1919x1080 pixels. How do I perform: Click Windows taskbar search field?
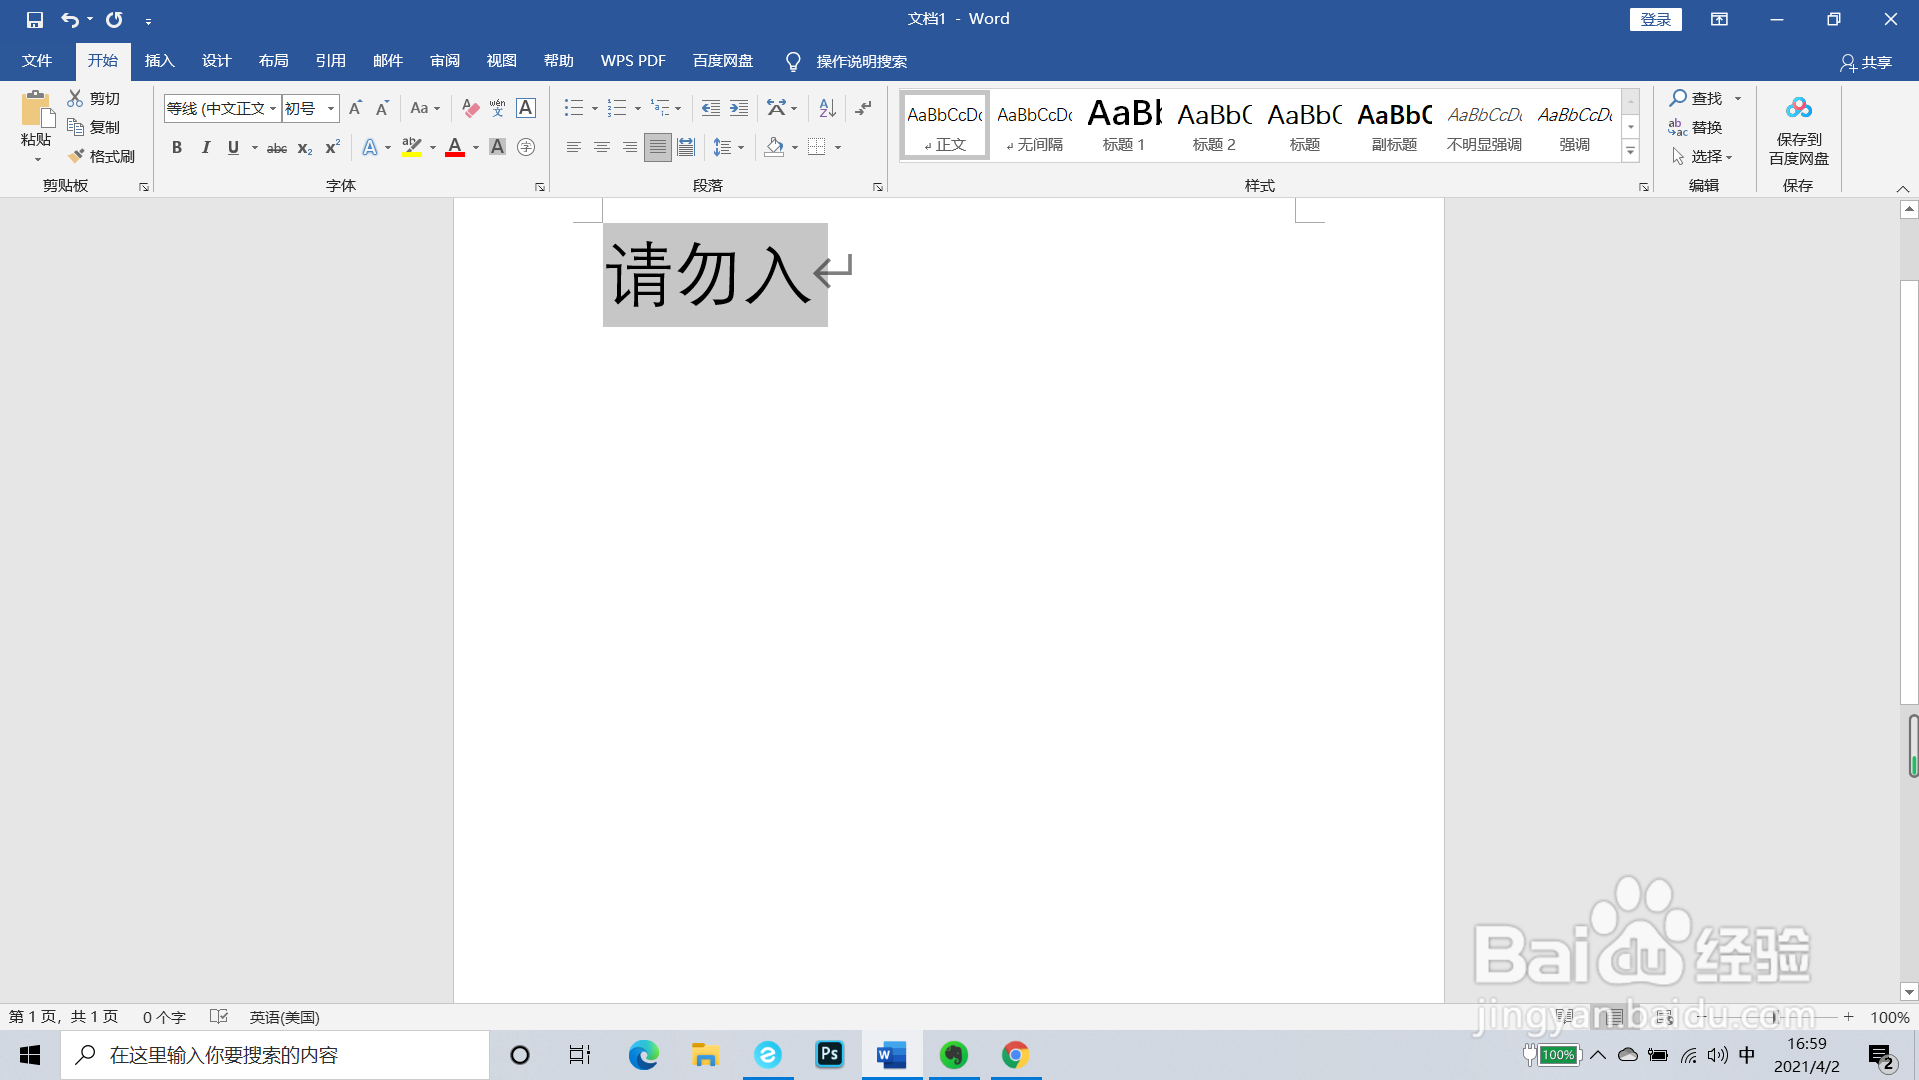275,1054
